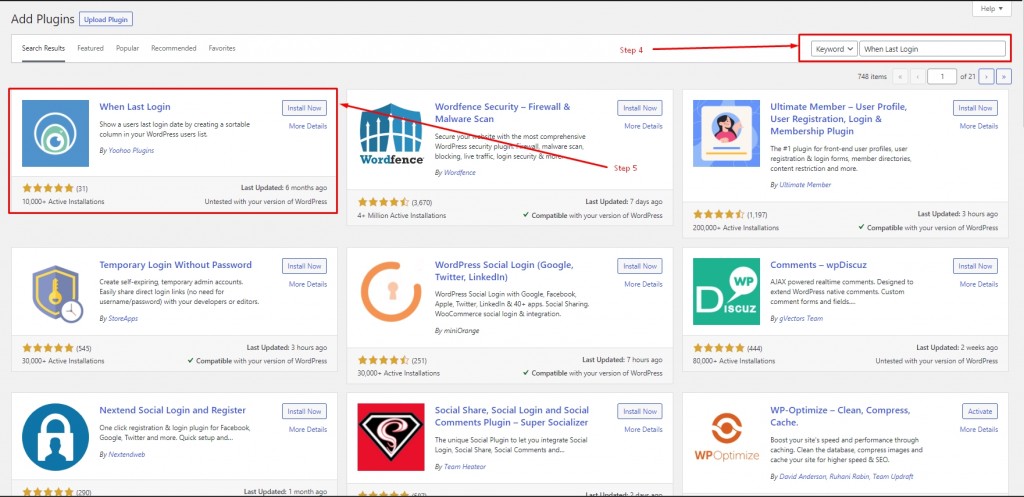Screen dimensions: 1024x497
Task: Click the plugin search field with When Last Login
Action: pos(933,49)
